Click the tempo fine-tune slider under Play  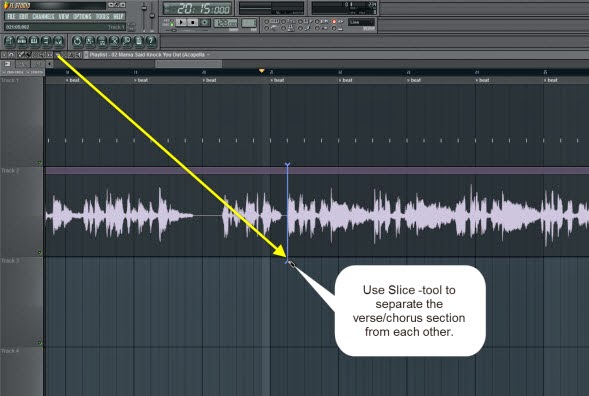pyautogui.click(x=173, y=30)
